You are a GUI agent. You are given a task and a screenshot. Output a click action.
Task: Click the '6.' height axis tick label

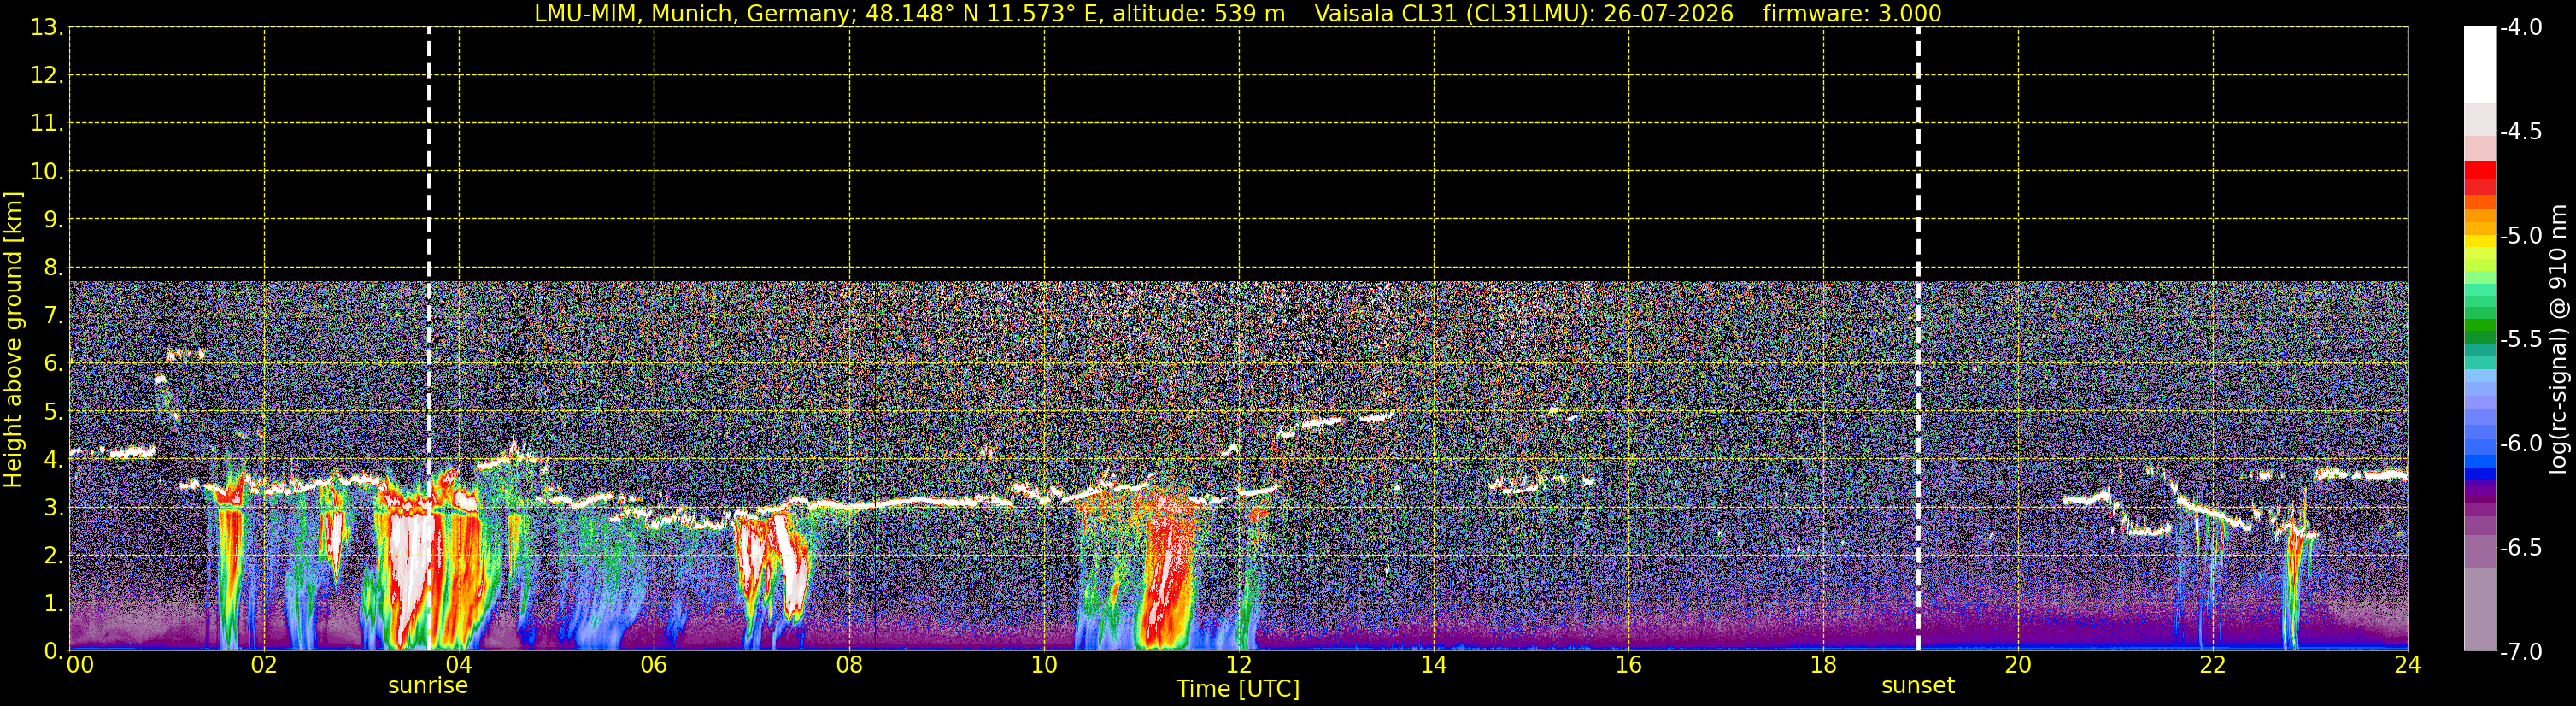click(54, 364)
